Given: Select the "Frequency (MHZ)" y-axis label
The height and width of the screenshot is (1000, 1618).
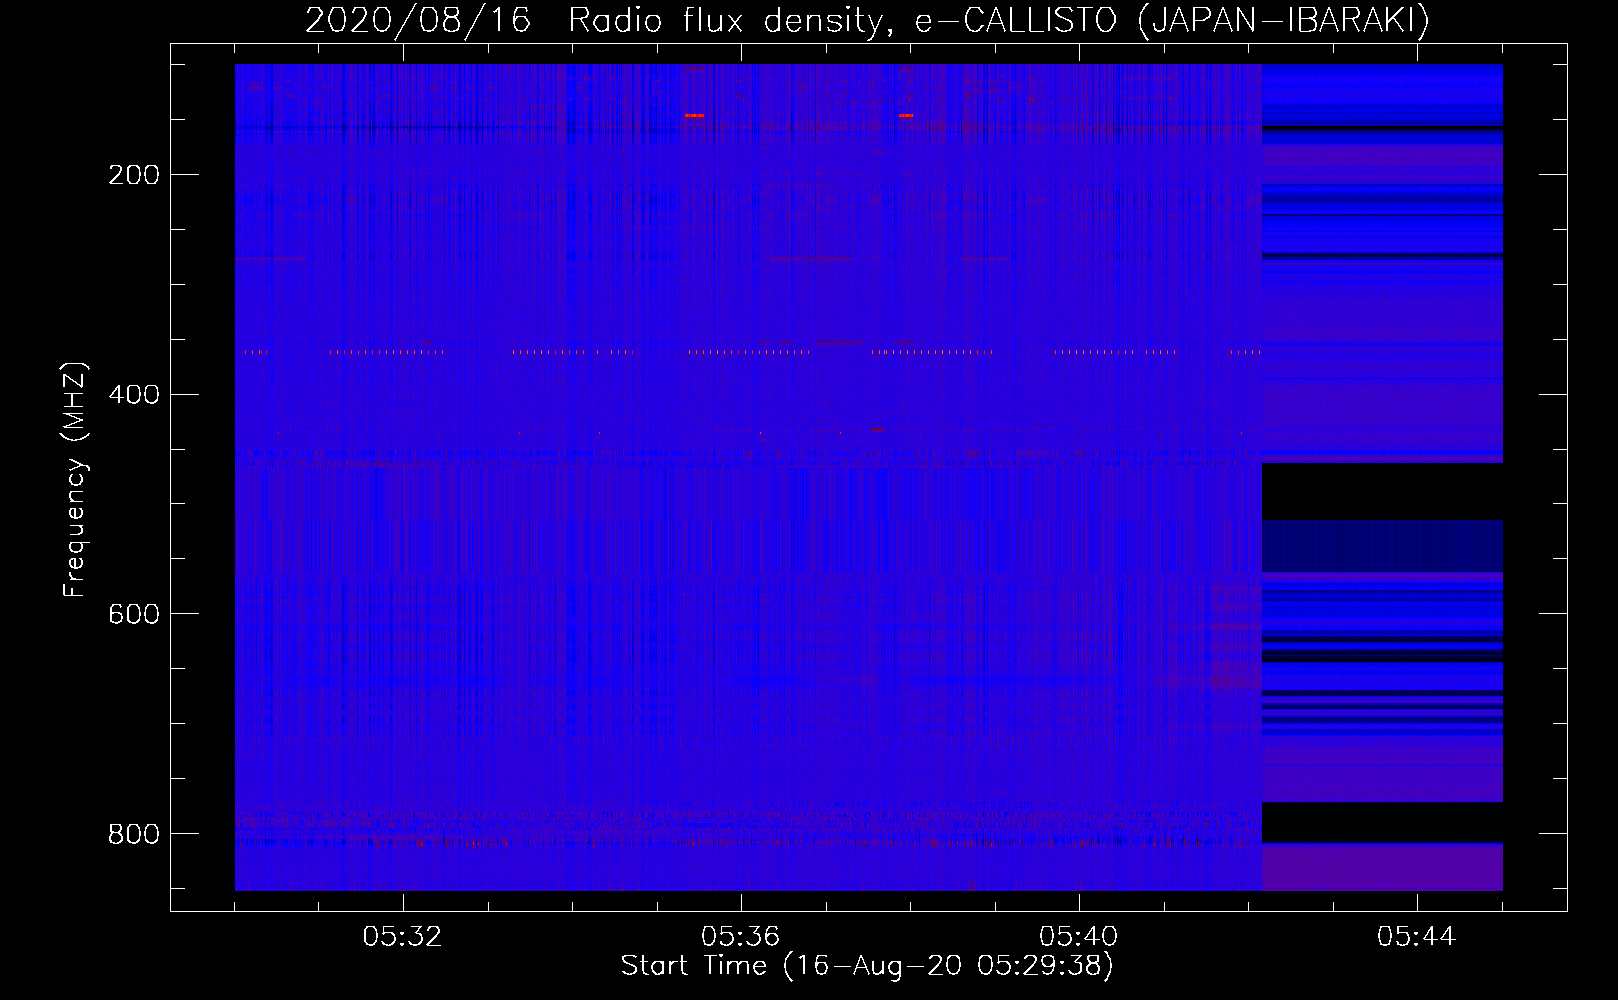Looking at the screenshot, I should point(75,480).
